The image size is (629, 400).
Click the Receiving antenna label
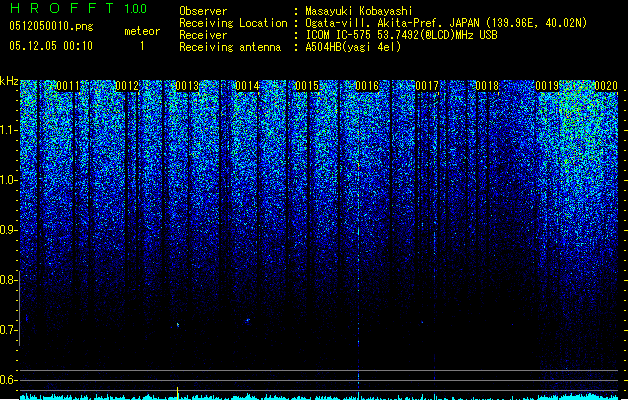tap(230, 47)
